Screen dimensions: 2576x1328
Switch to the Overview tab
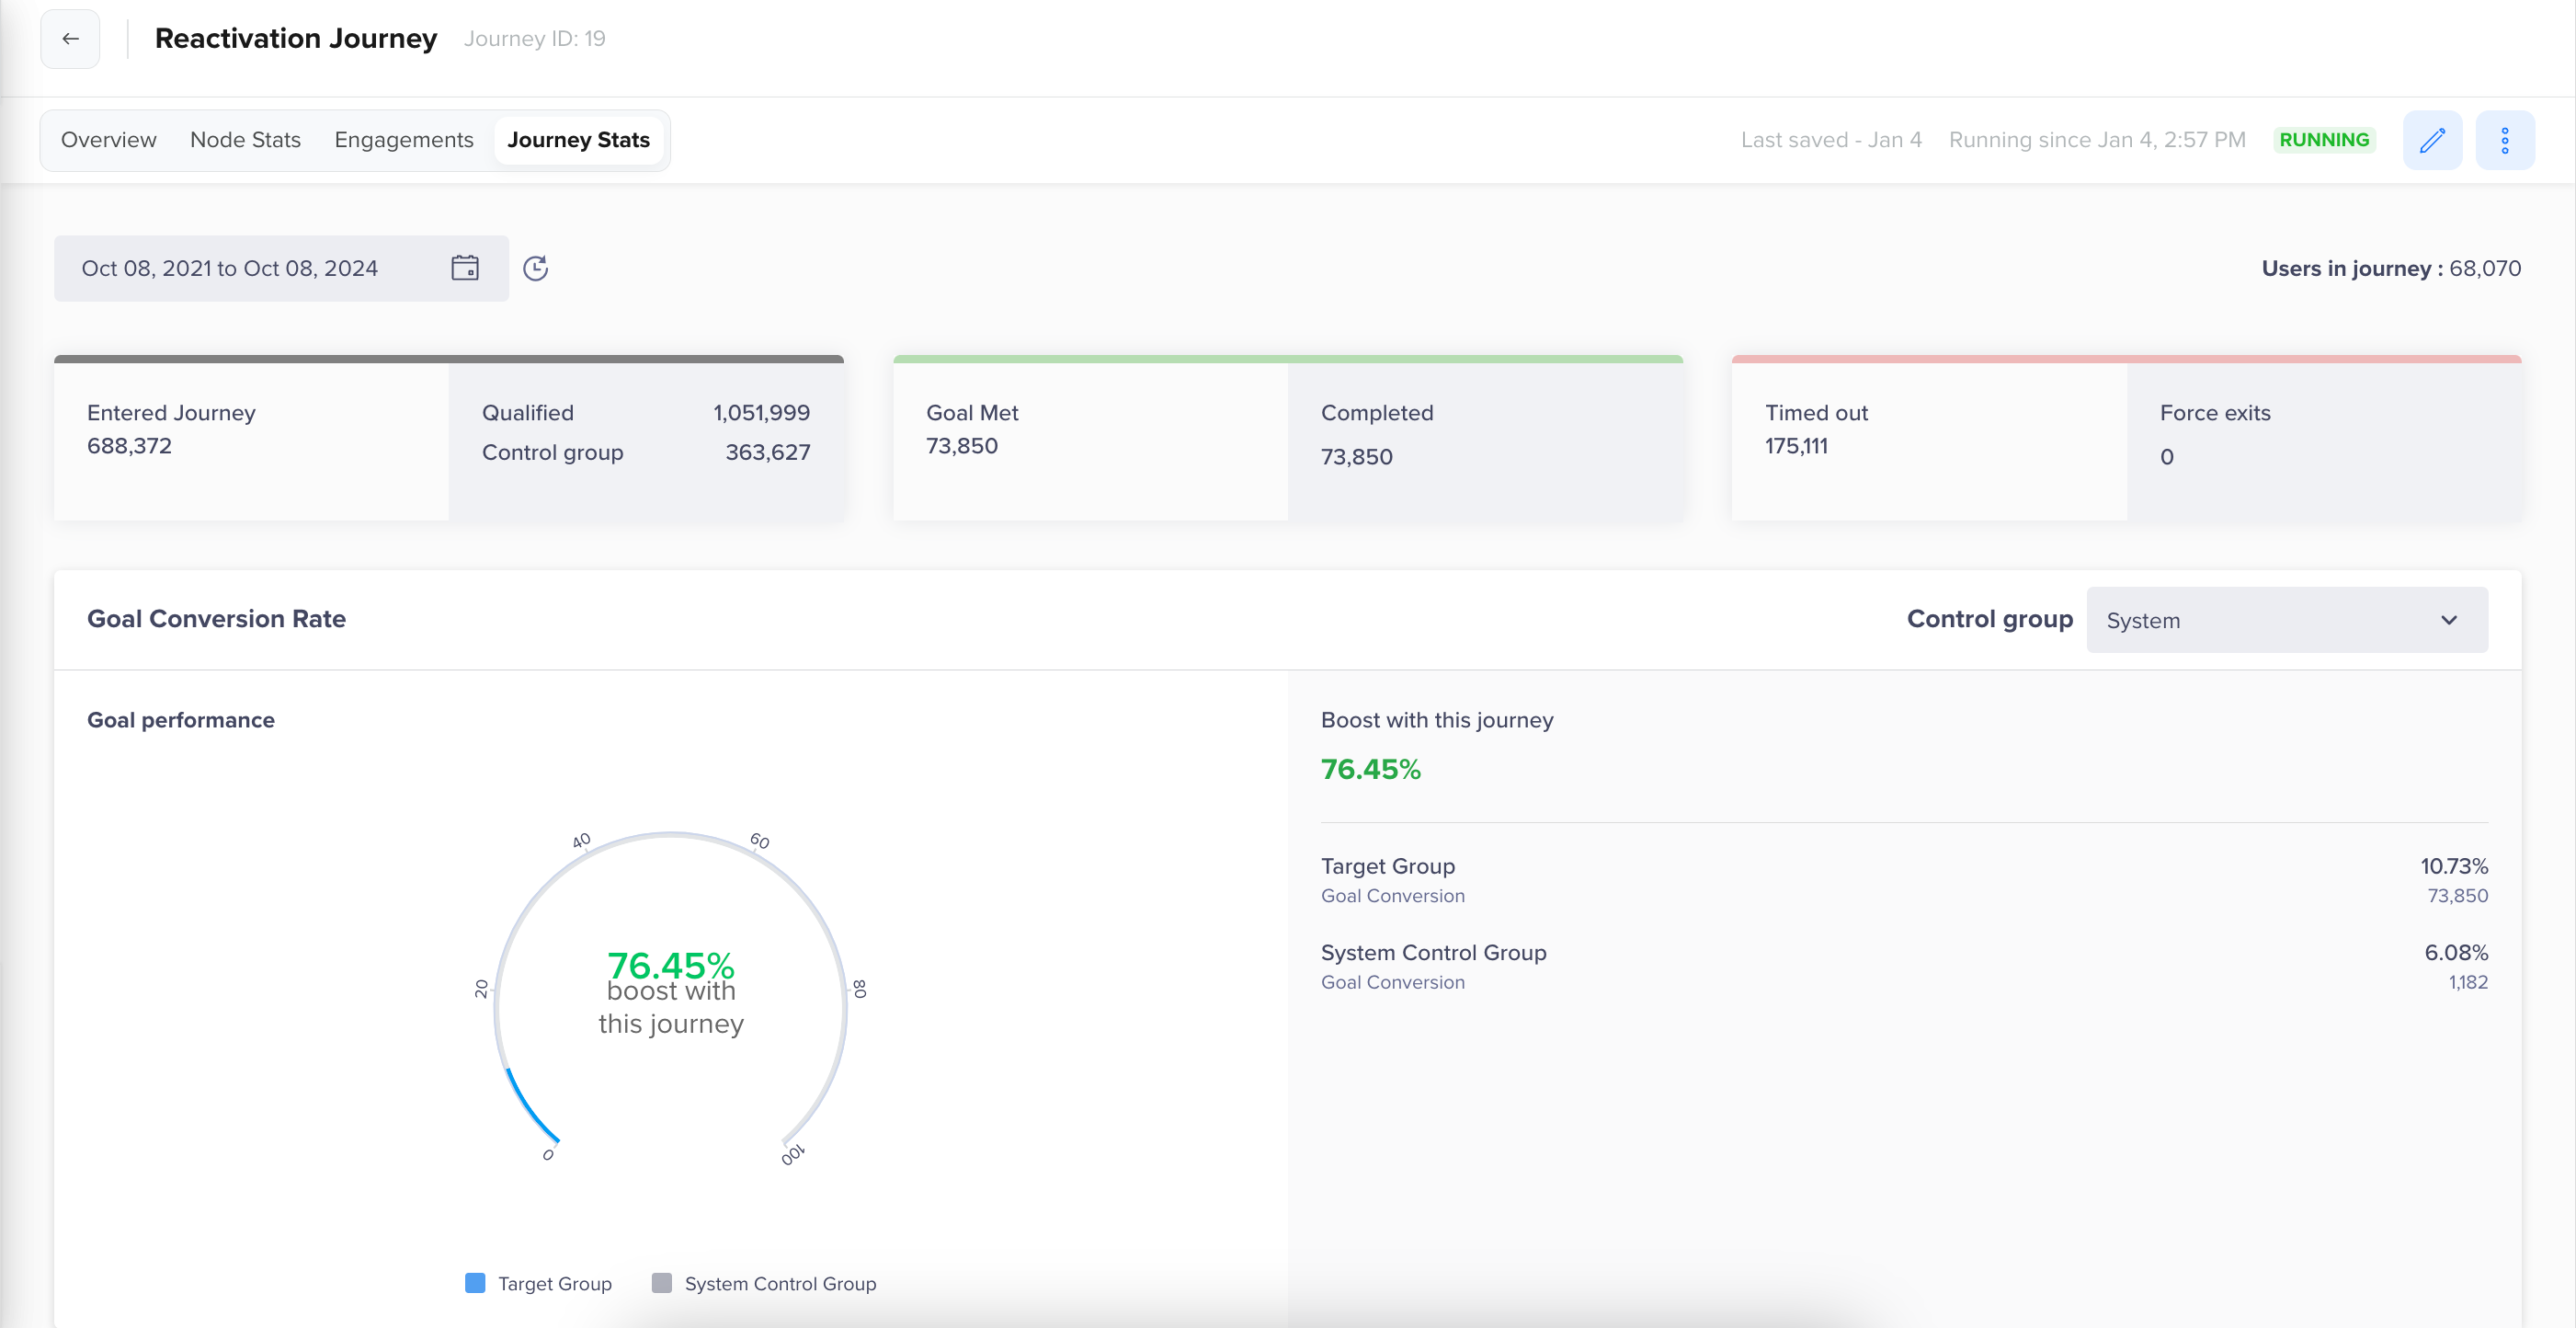[108, 140]
